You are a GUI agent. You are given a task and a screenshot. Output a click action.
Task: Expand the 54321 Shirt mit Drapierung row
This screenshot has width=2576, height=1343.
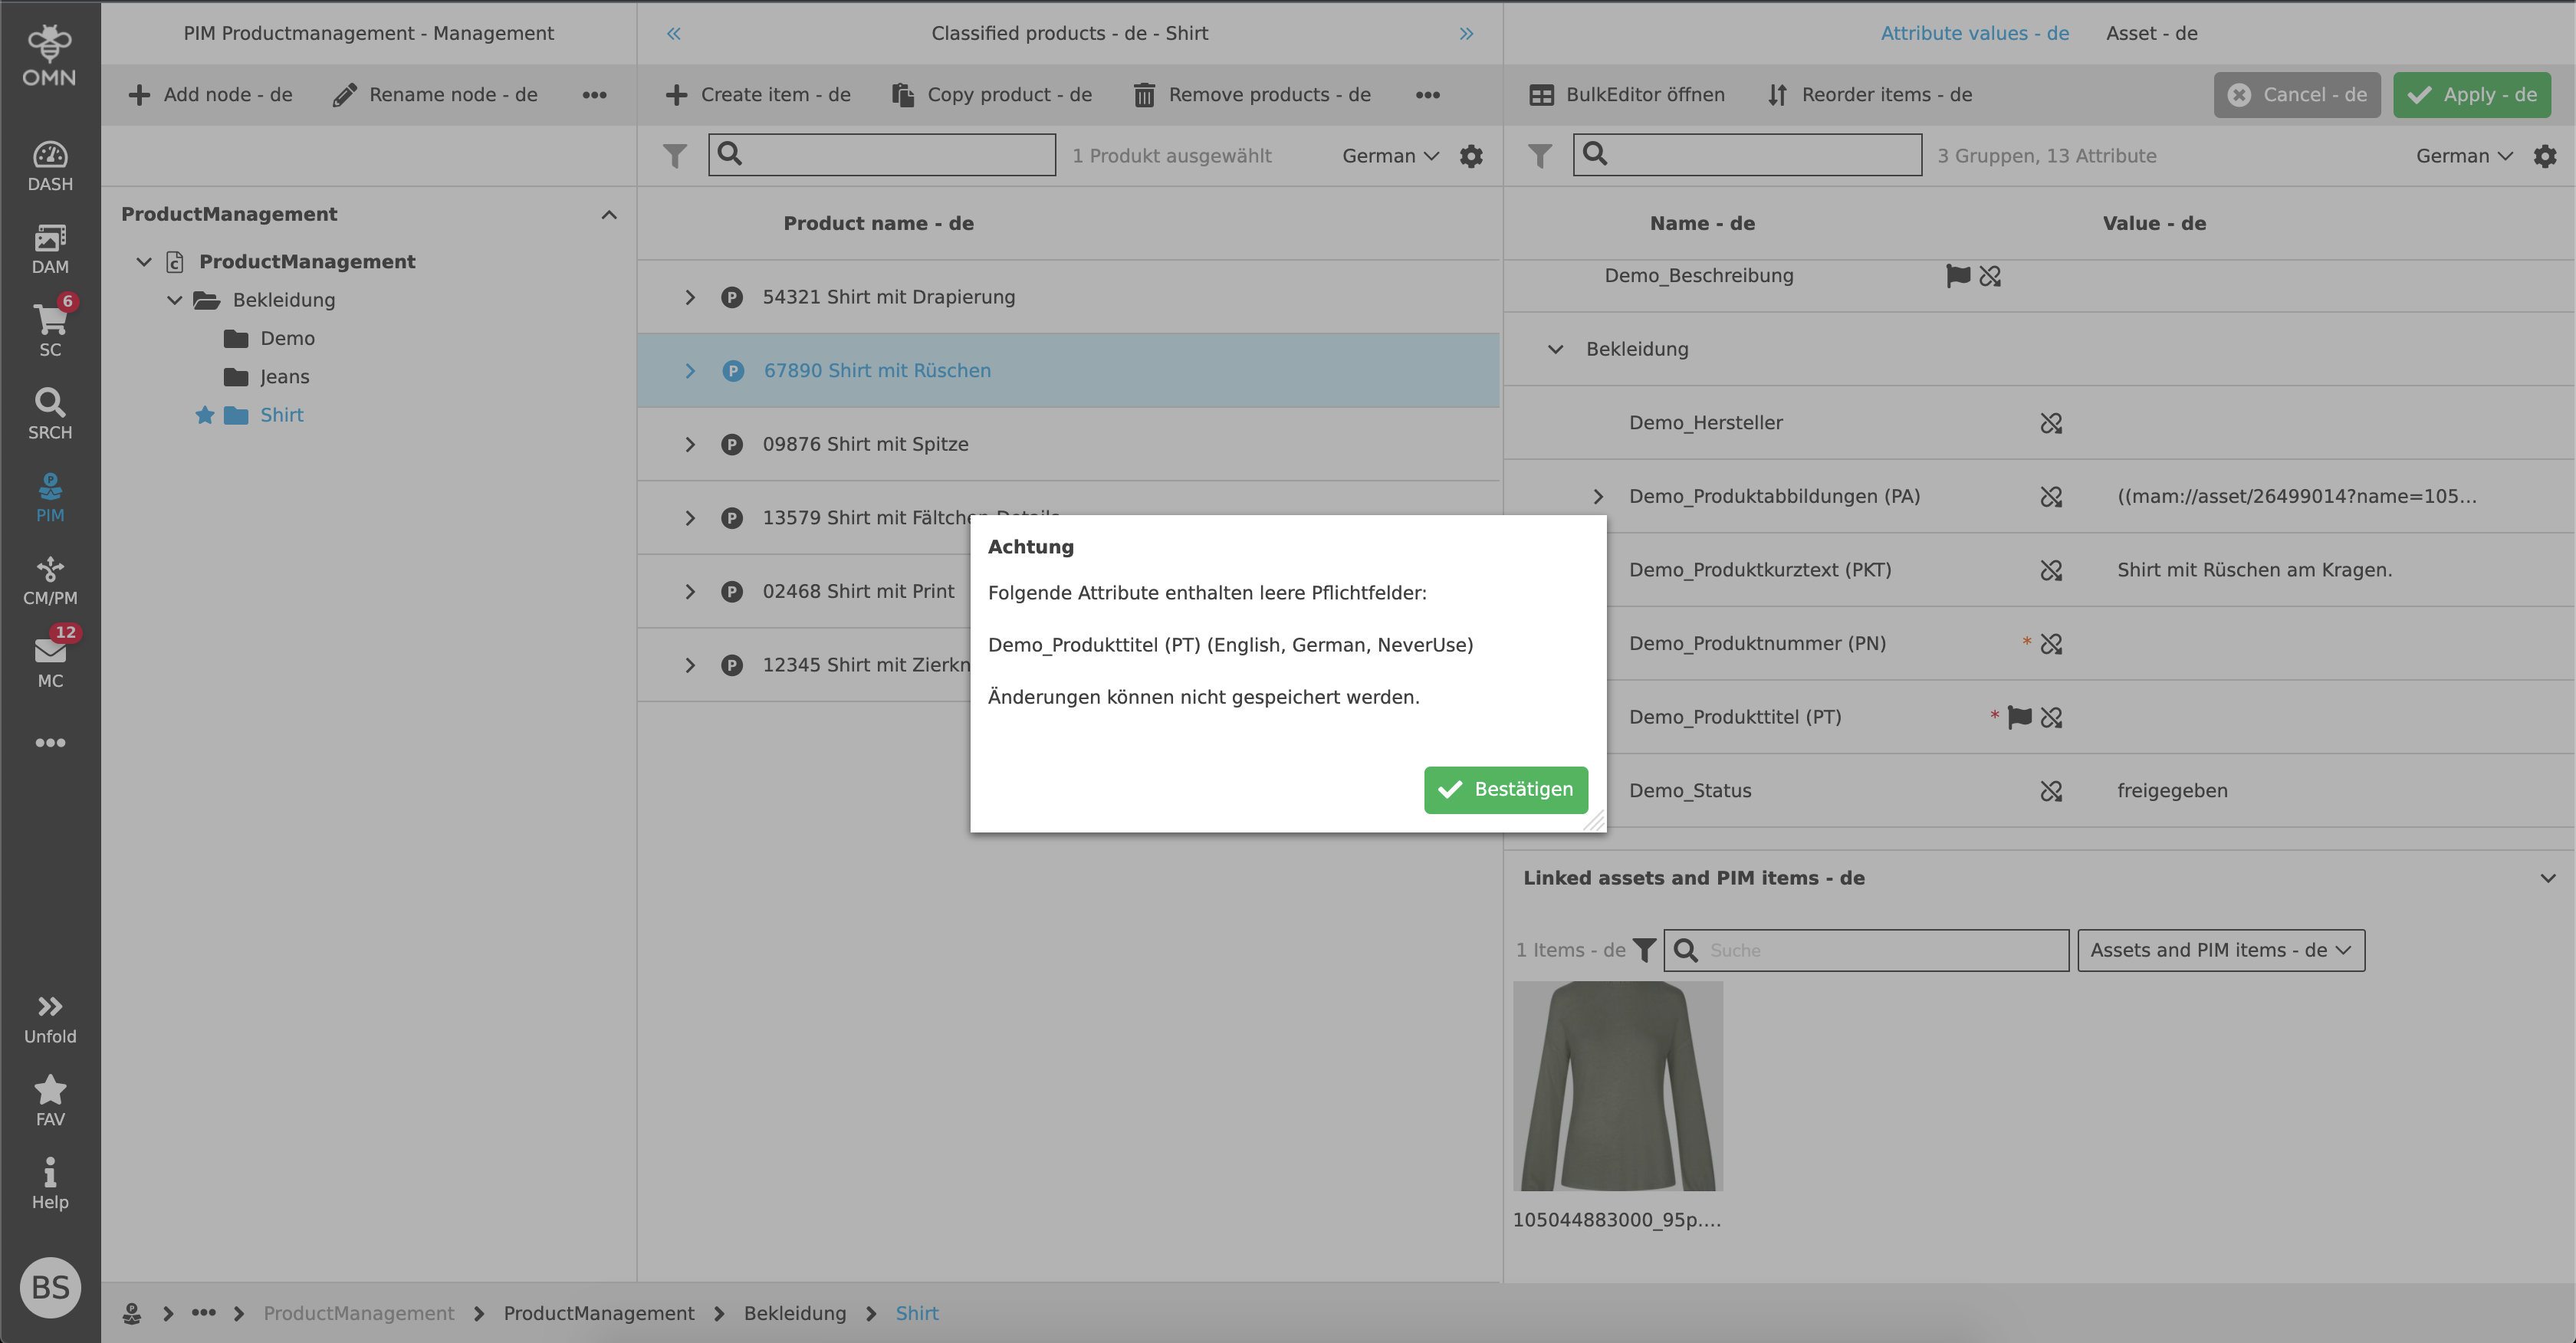pyautogui.click(x=690, y=297)
